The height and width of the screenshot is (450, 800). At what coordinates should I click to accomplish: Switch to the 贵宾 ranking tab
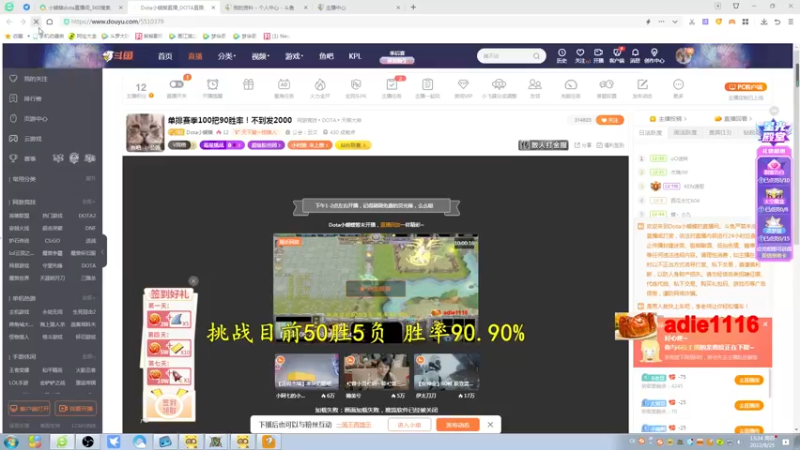(719, 133)
